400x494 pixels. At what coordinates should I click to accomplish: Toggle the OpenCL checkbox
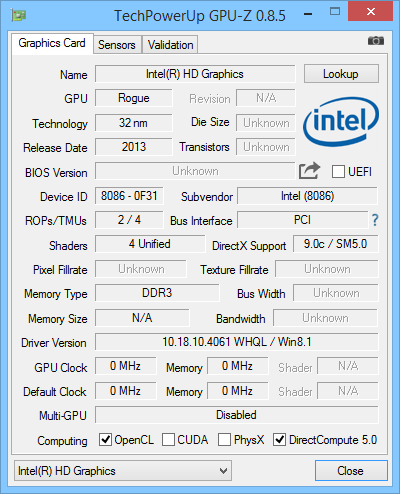point(105,440)
